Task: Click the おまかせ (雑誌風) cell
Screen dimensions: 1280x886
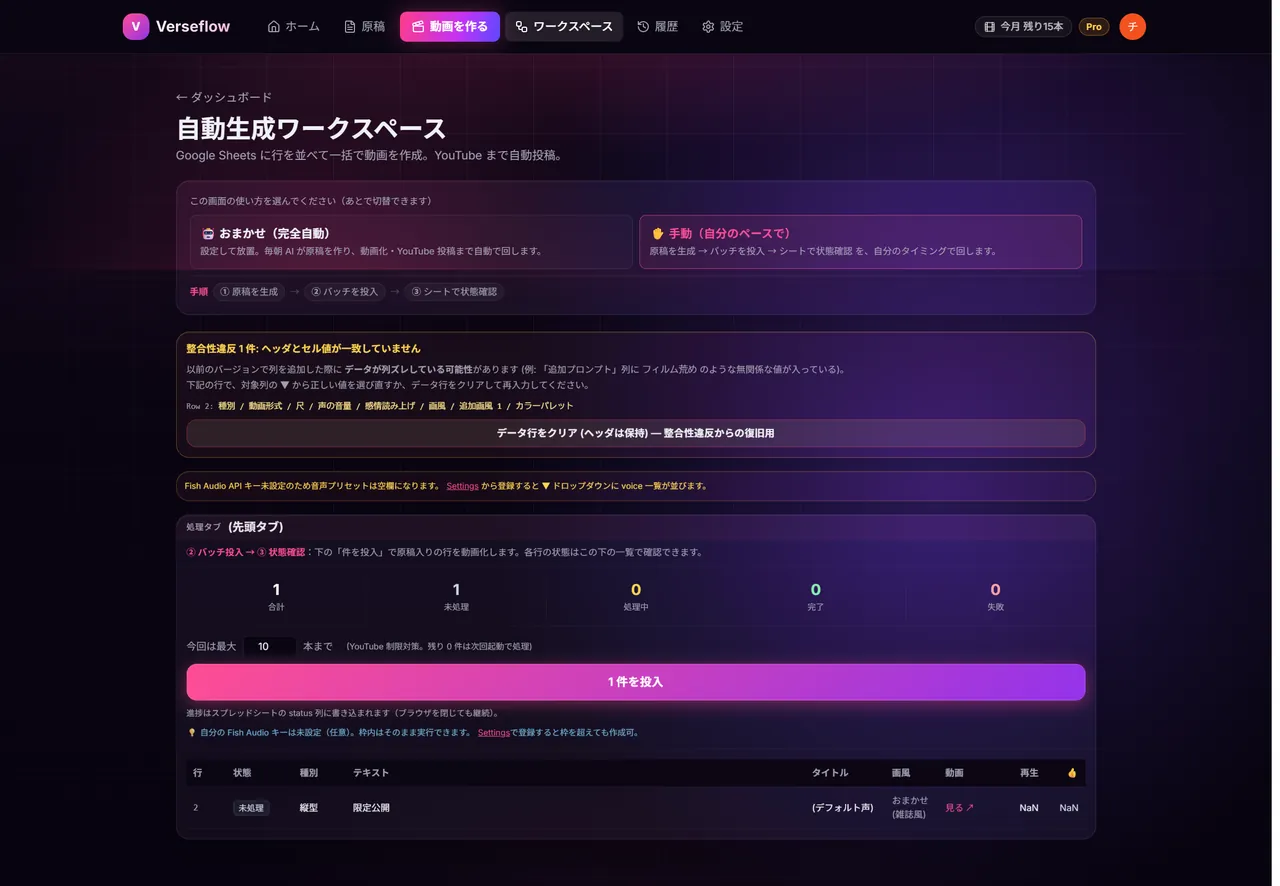Action: coord(910,807)
